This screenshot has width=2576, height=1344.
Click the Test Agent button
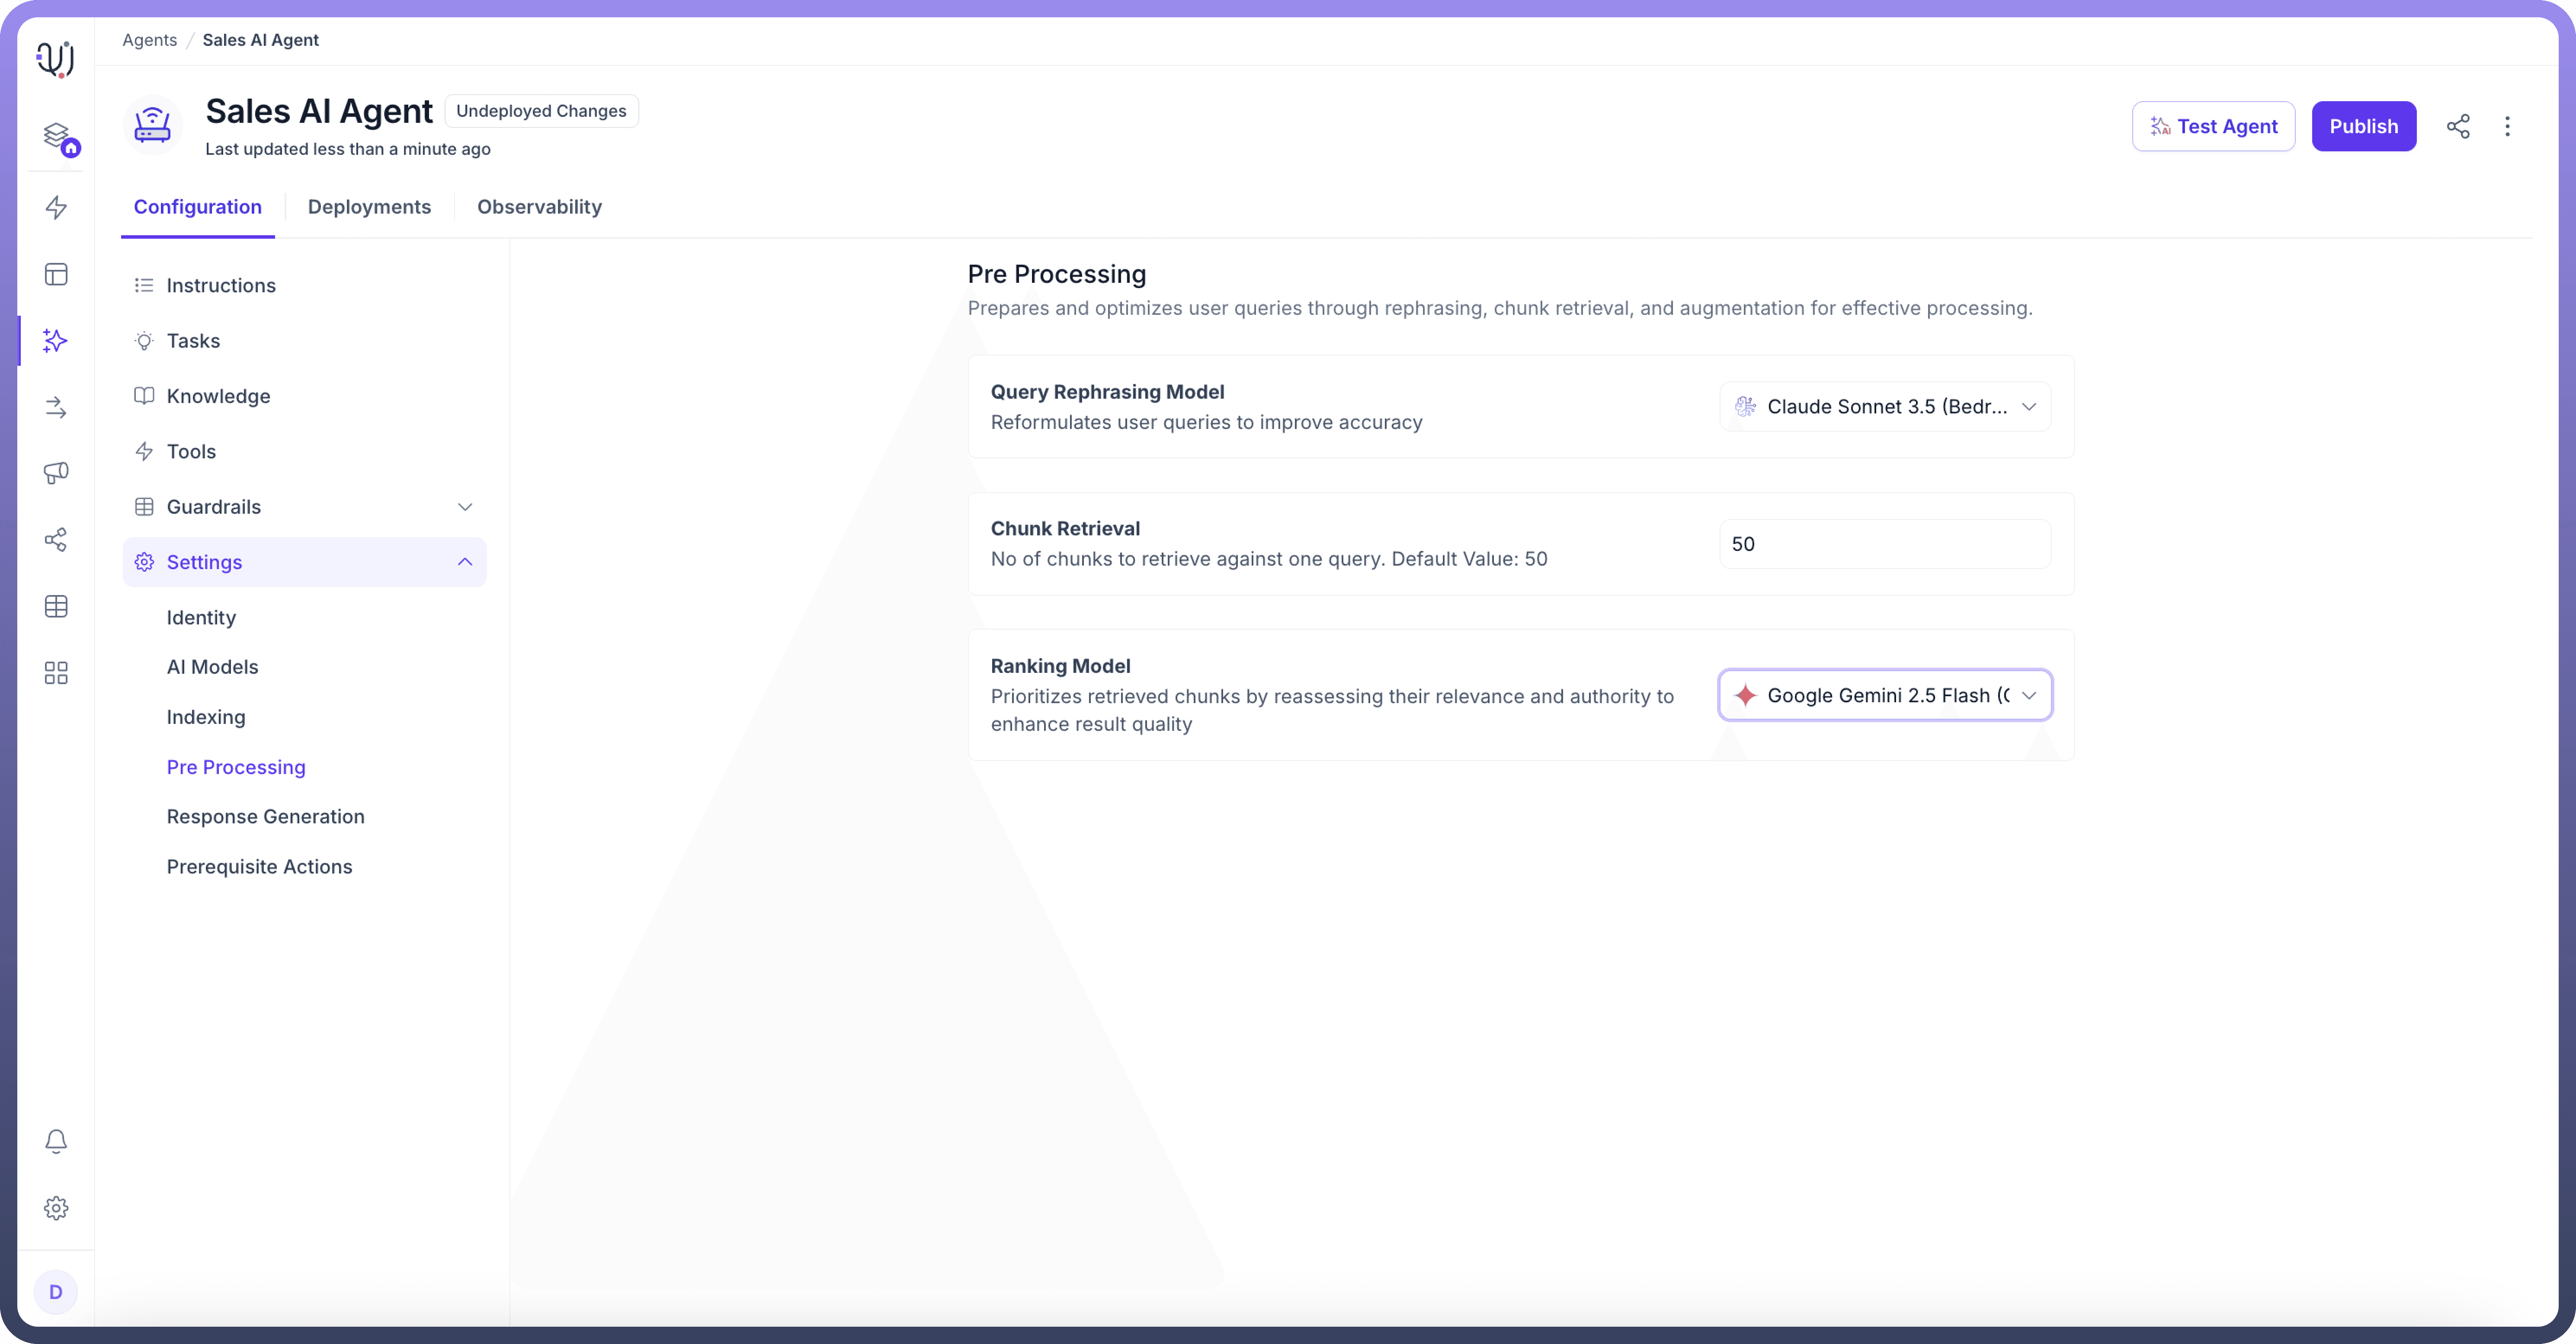[x=2213, y=126]
